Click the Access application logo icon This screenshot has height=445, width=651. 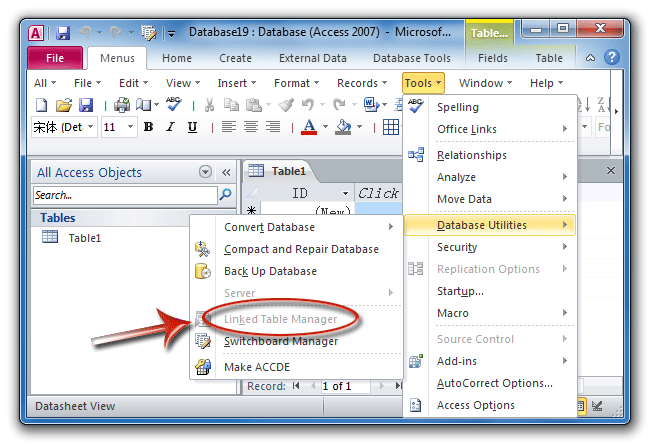point(36,32)
